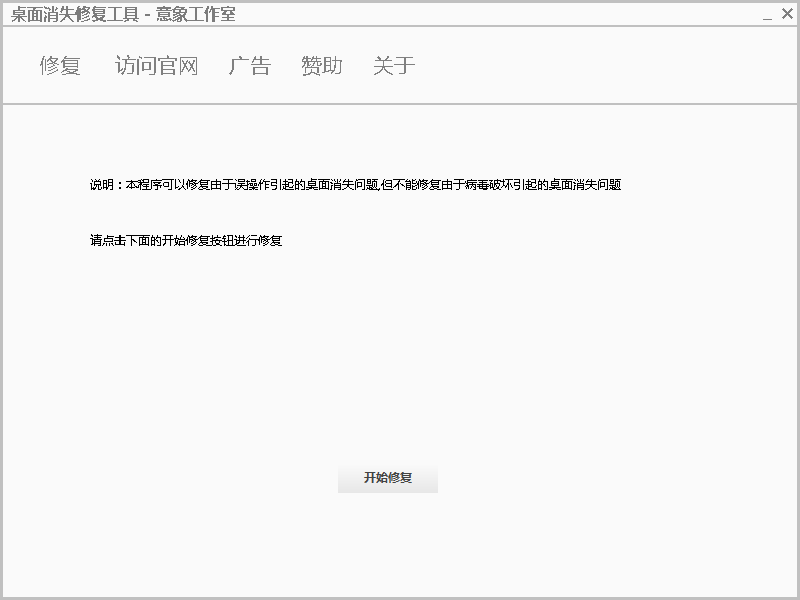The image size is (800, 600).
Task: Open the advertisement page
Action: pyautogui.click(x=250, y=66)
